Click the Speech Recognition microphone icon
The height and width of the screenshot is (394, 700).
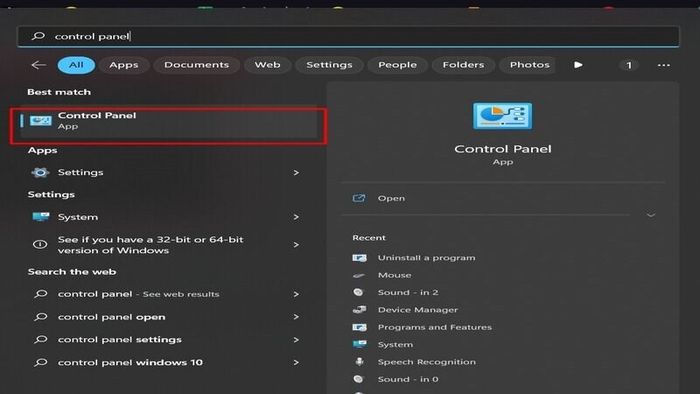pos(359,362)
